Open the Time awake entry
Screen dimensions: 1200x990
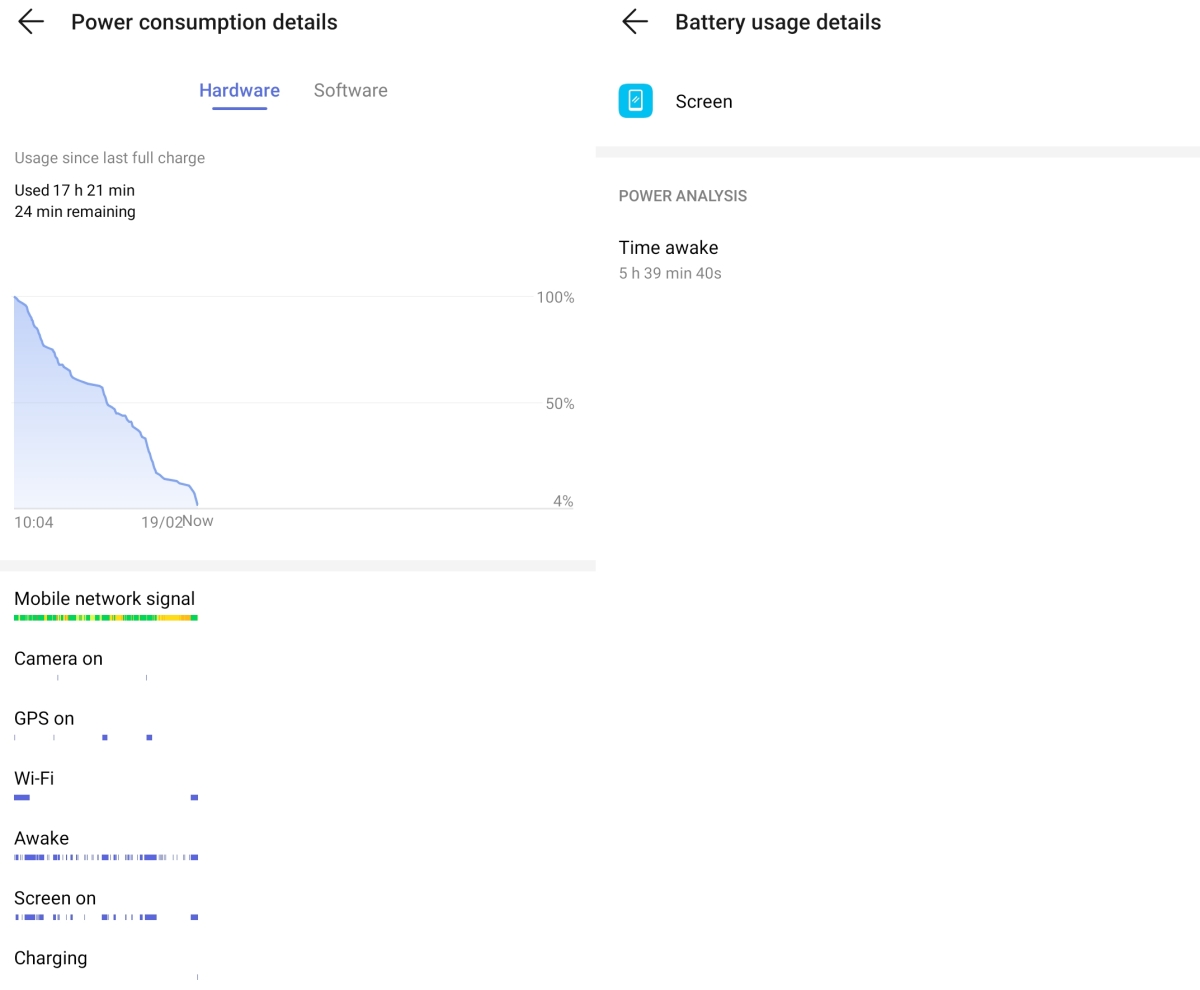tap(668, 258)
